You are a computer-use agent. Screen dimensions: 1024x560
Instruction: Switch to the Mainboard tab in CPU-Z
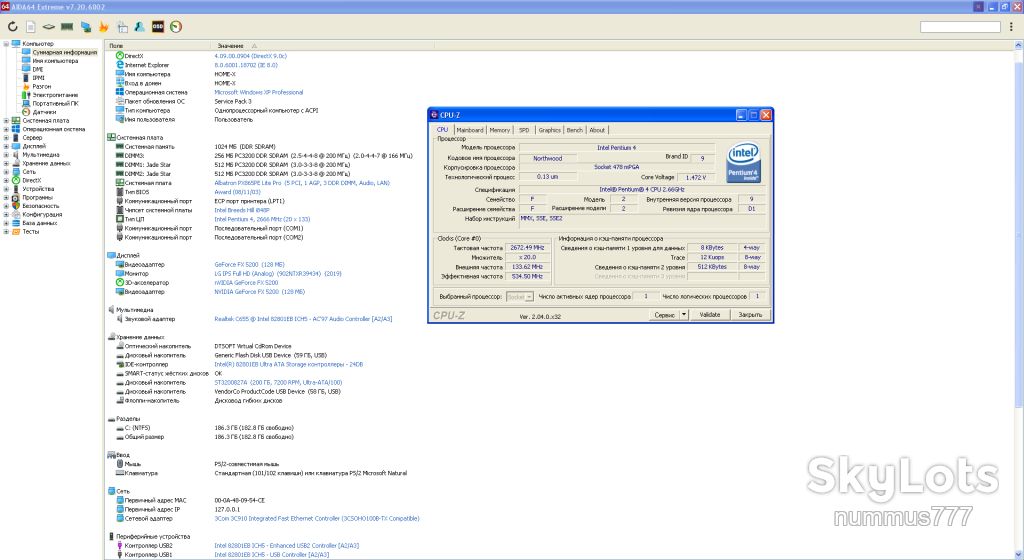click(x=470, y=130)
